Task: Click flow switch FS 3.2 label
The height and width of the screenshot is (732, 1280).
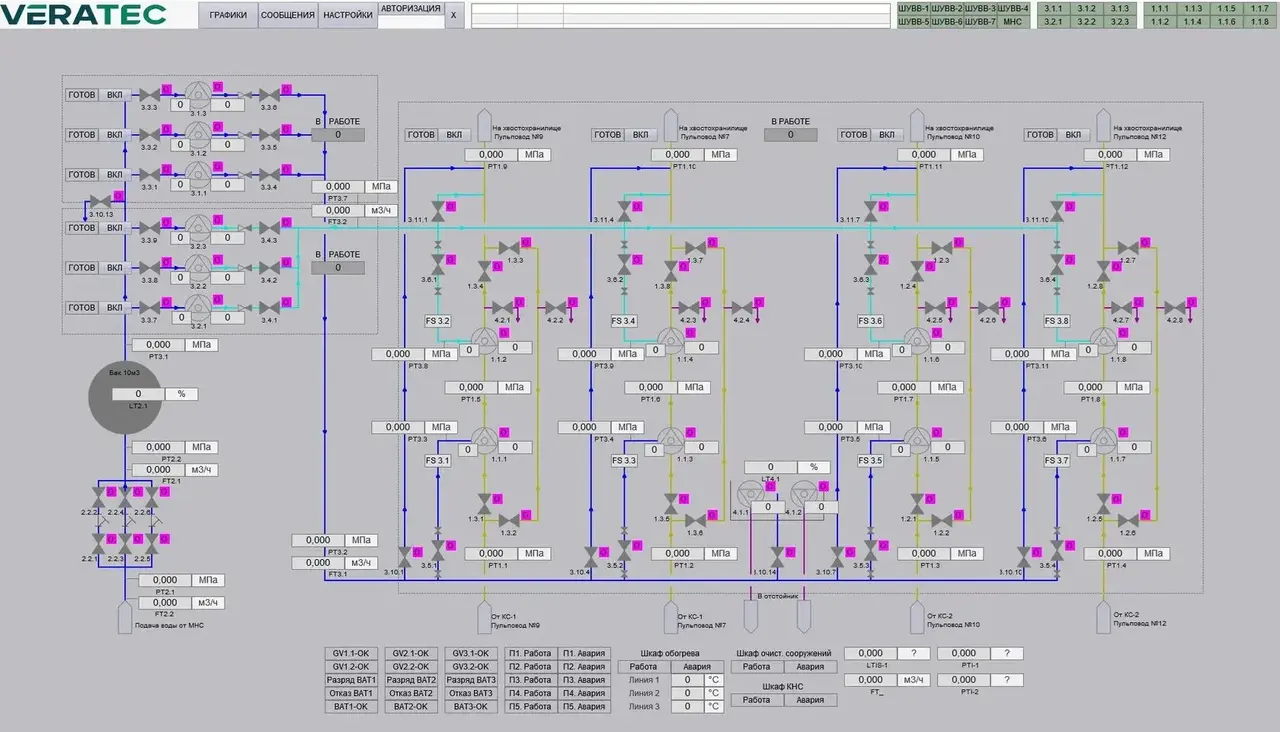Action: coord(438,321)
